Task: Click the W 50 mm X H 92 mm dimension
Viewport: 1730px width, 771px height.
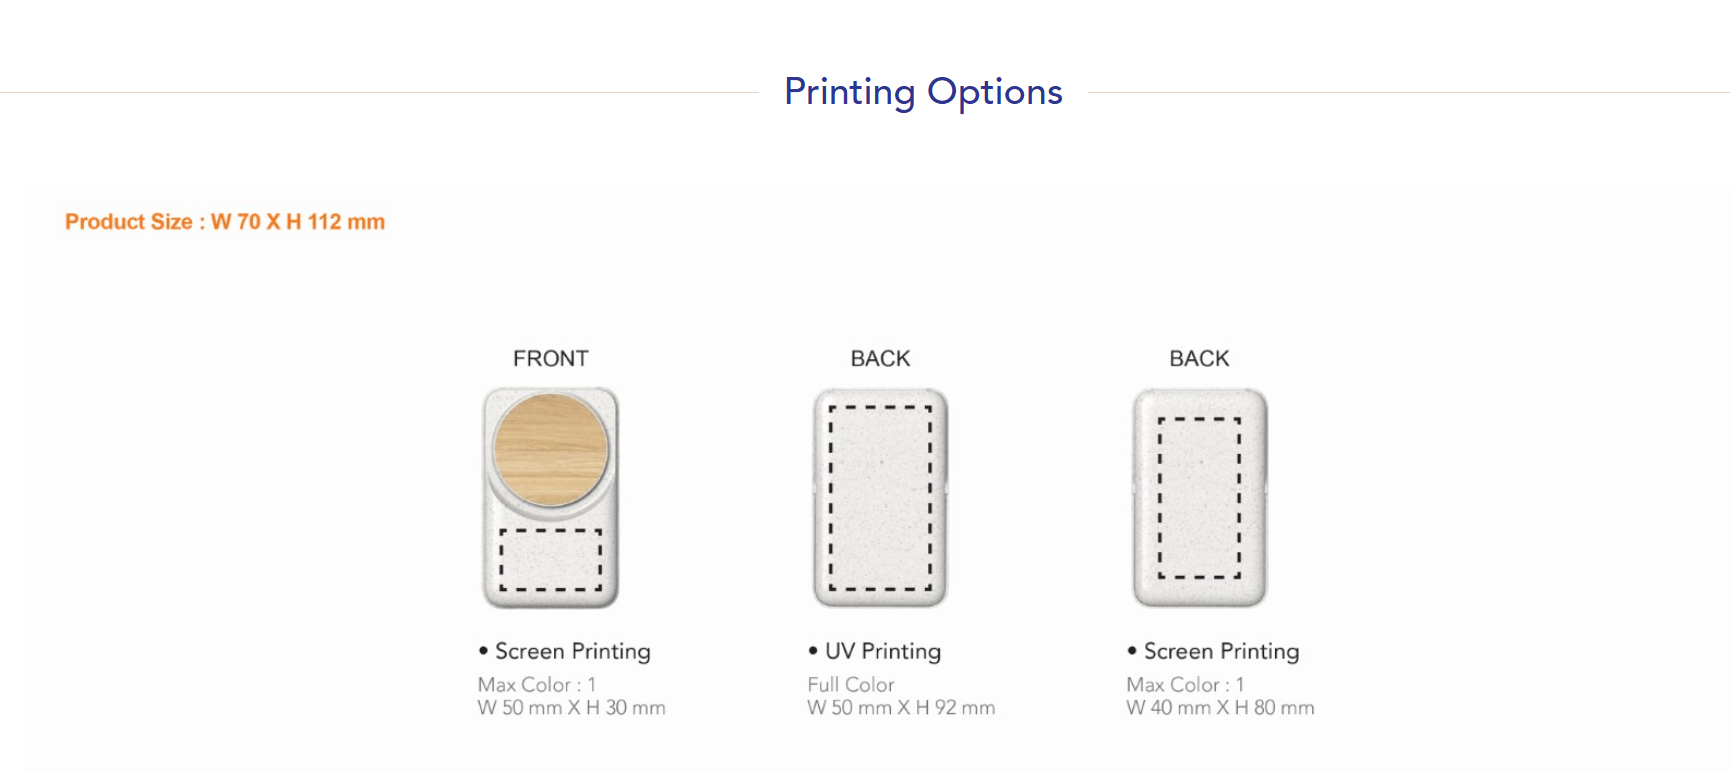Action: click(901, 708)
